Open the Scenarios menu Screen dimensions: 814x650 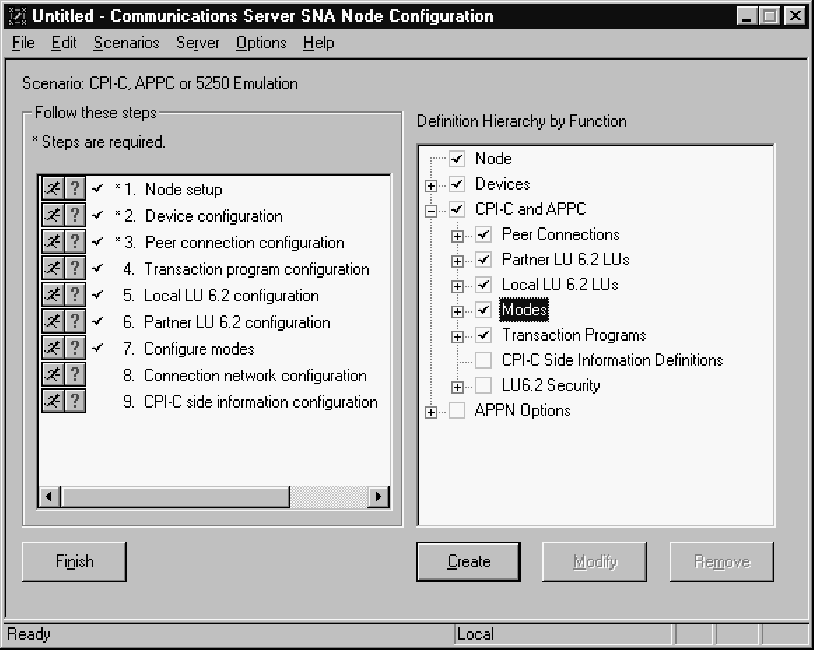pos(127,43)
